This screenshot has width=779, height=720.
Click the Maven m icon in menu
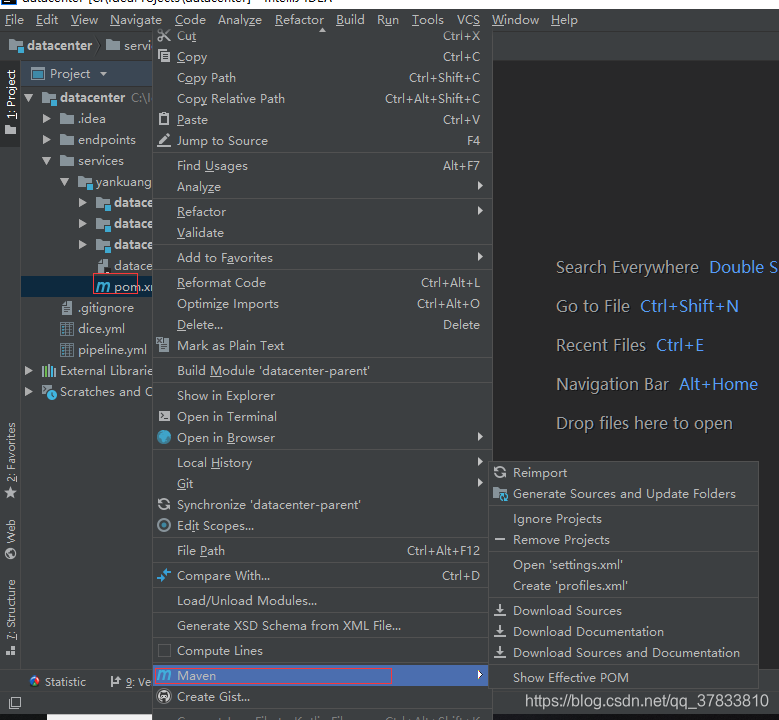(164, 675)
